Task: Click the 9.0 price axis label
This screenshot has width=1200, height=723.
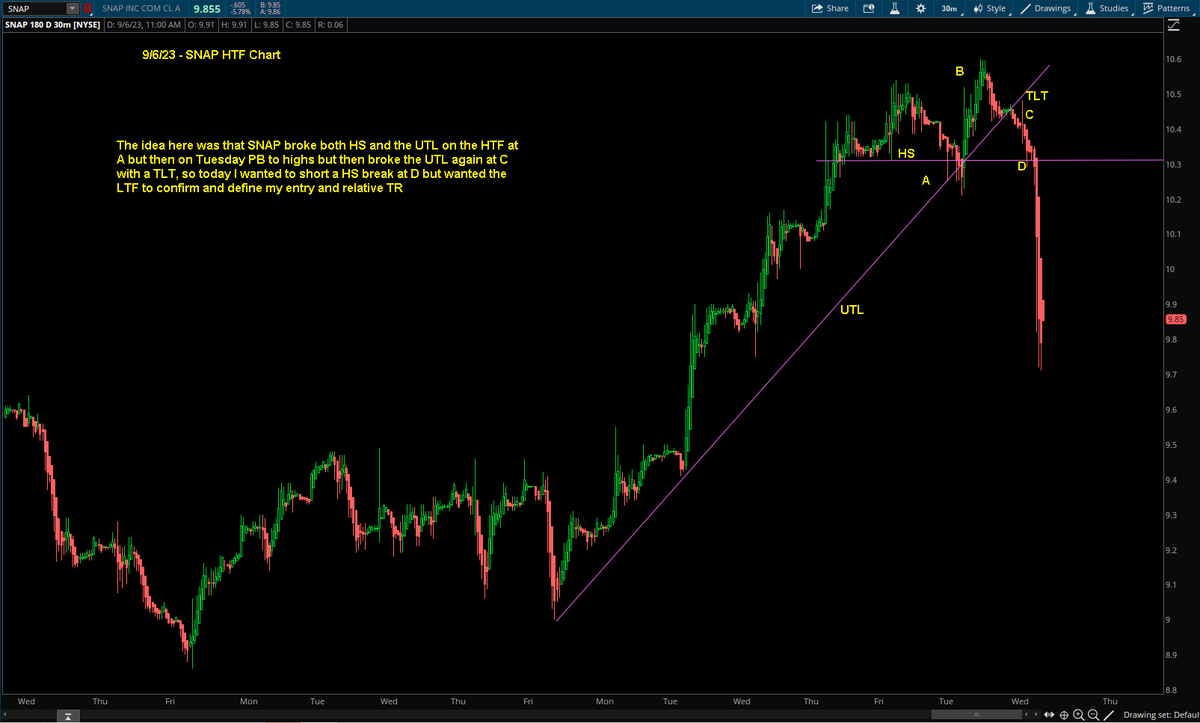Action: [1170, 620]
